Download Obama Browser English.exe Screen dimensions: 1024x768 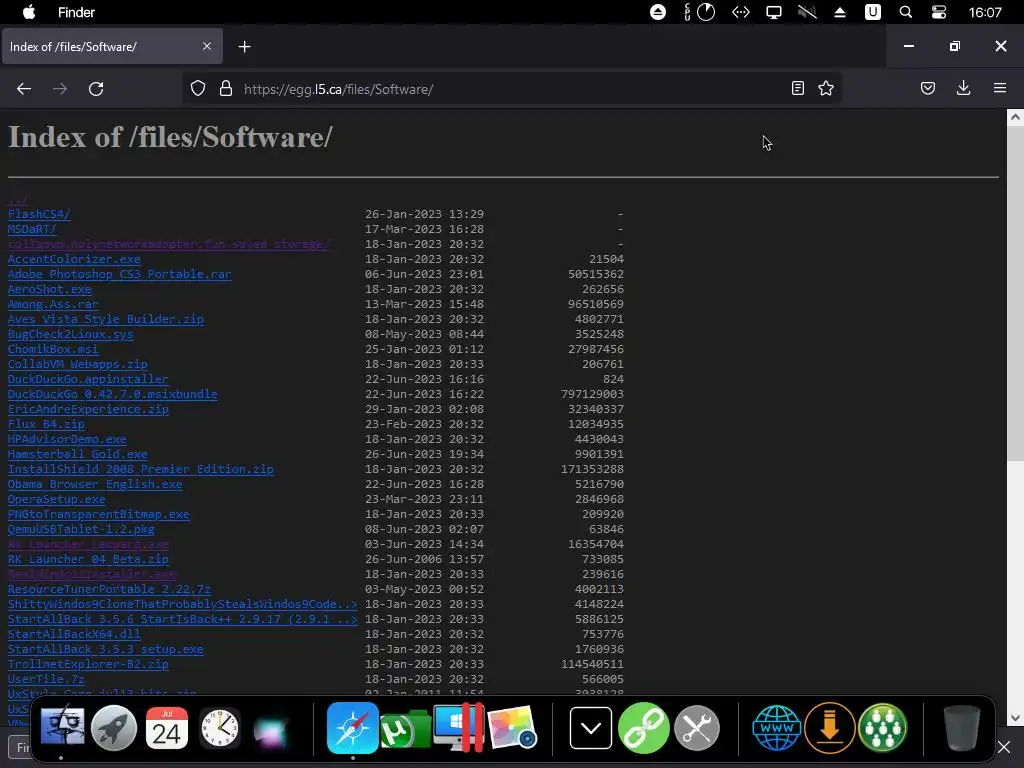click(95, 485)
